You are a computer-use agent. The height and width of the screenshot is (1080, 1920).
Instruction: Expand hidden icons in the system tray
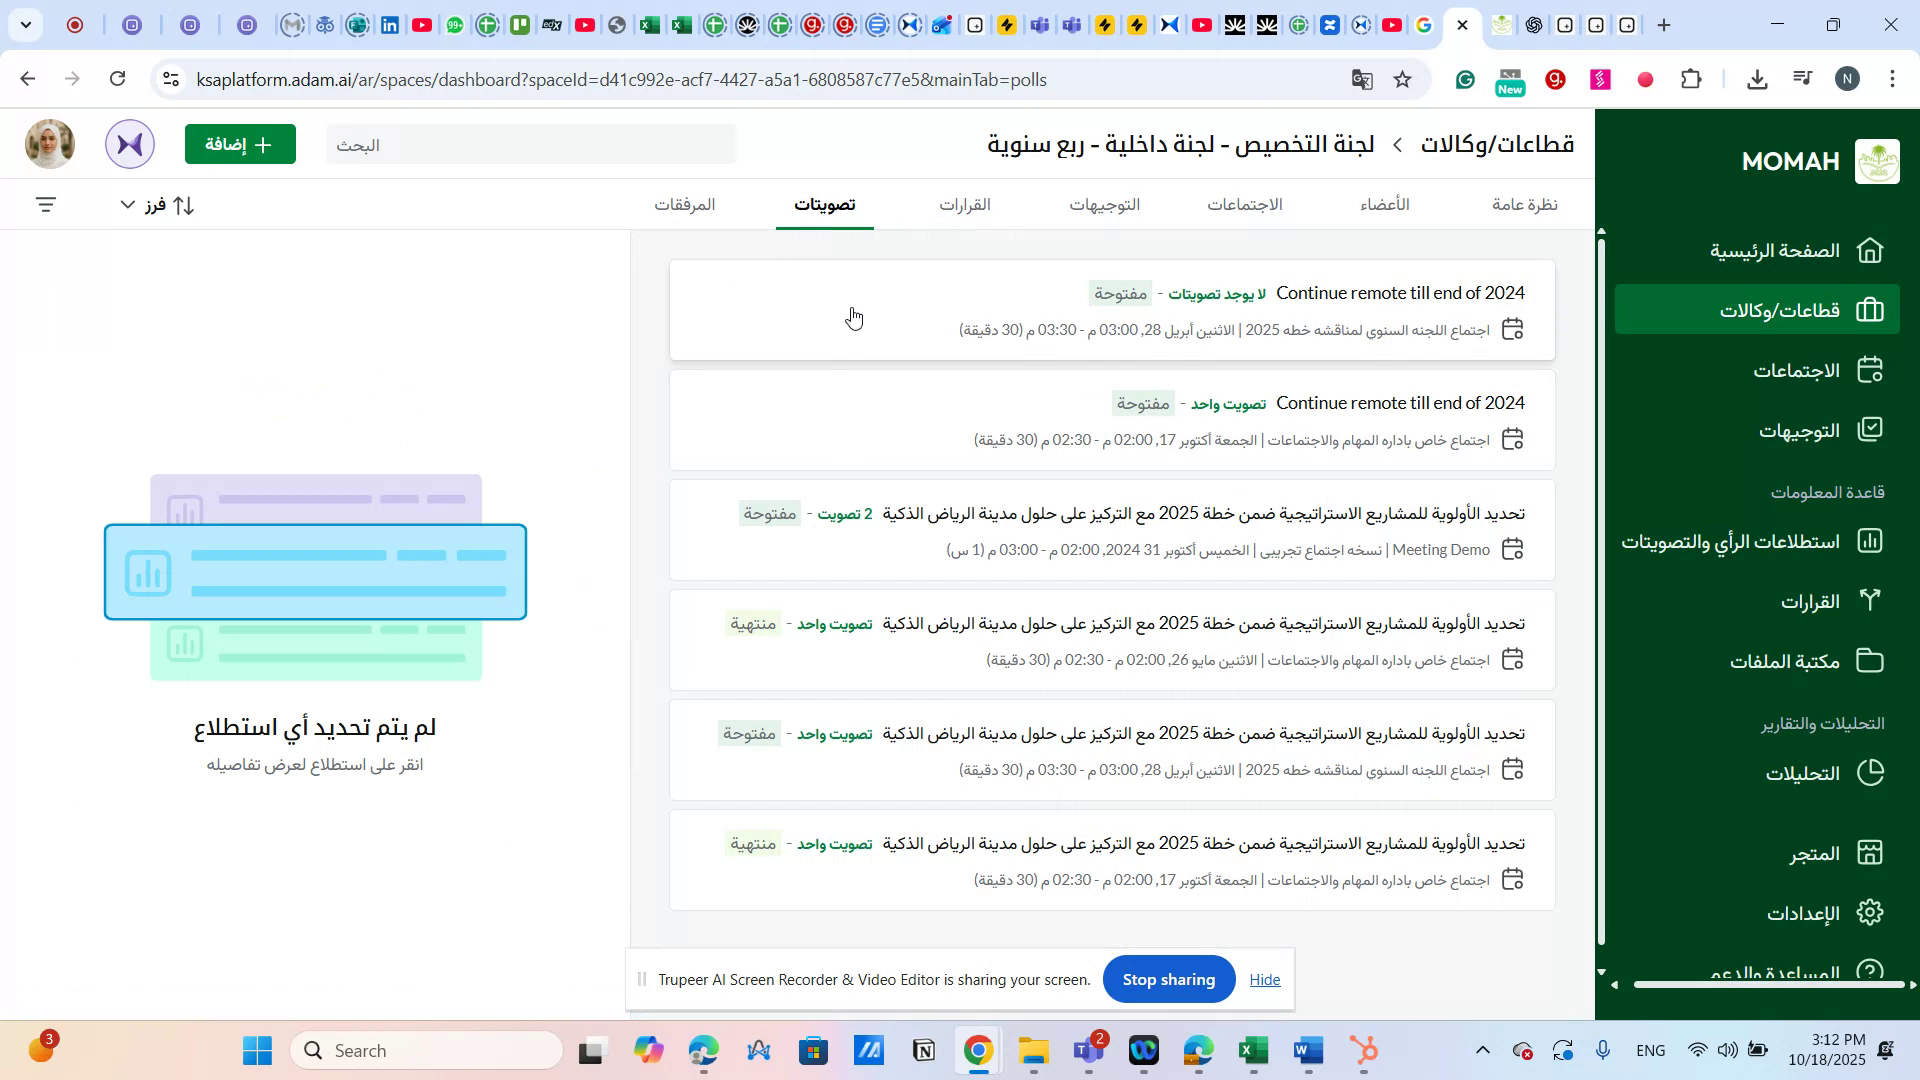(1483, 1050)
